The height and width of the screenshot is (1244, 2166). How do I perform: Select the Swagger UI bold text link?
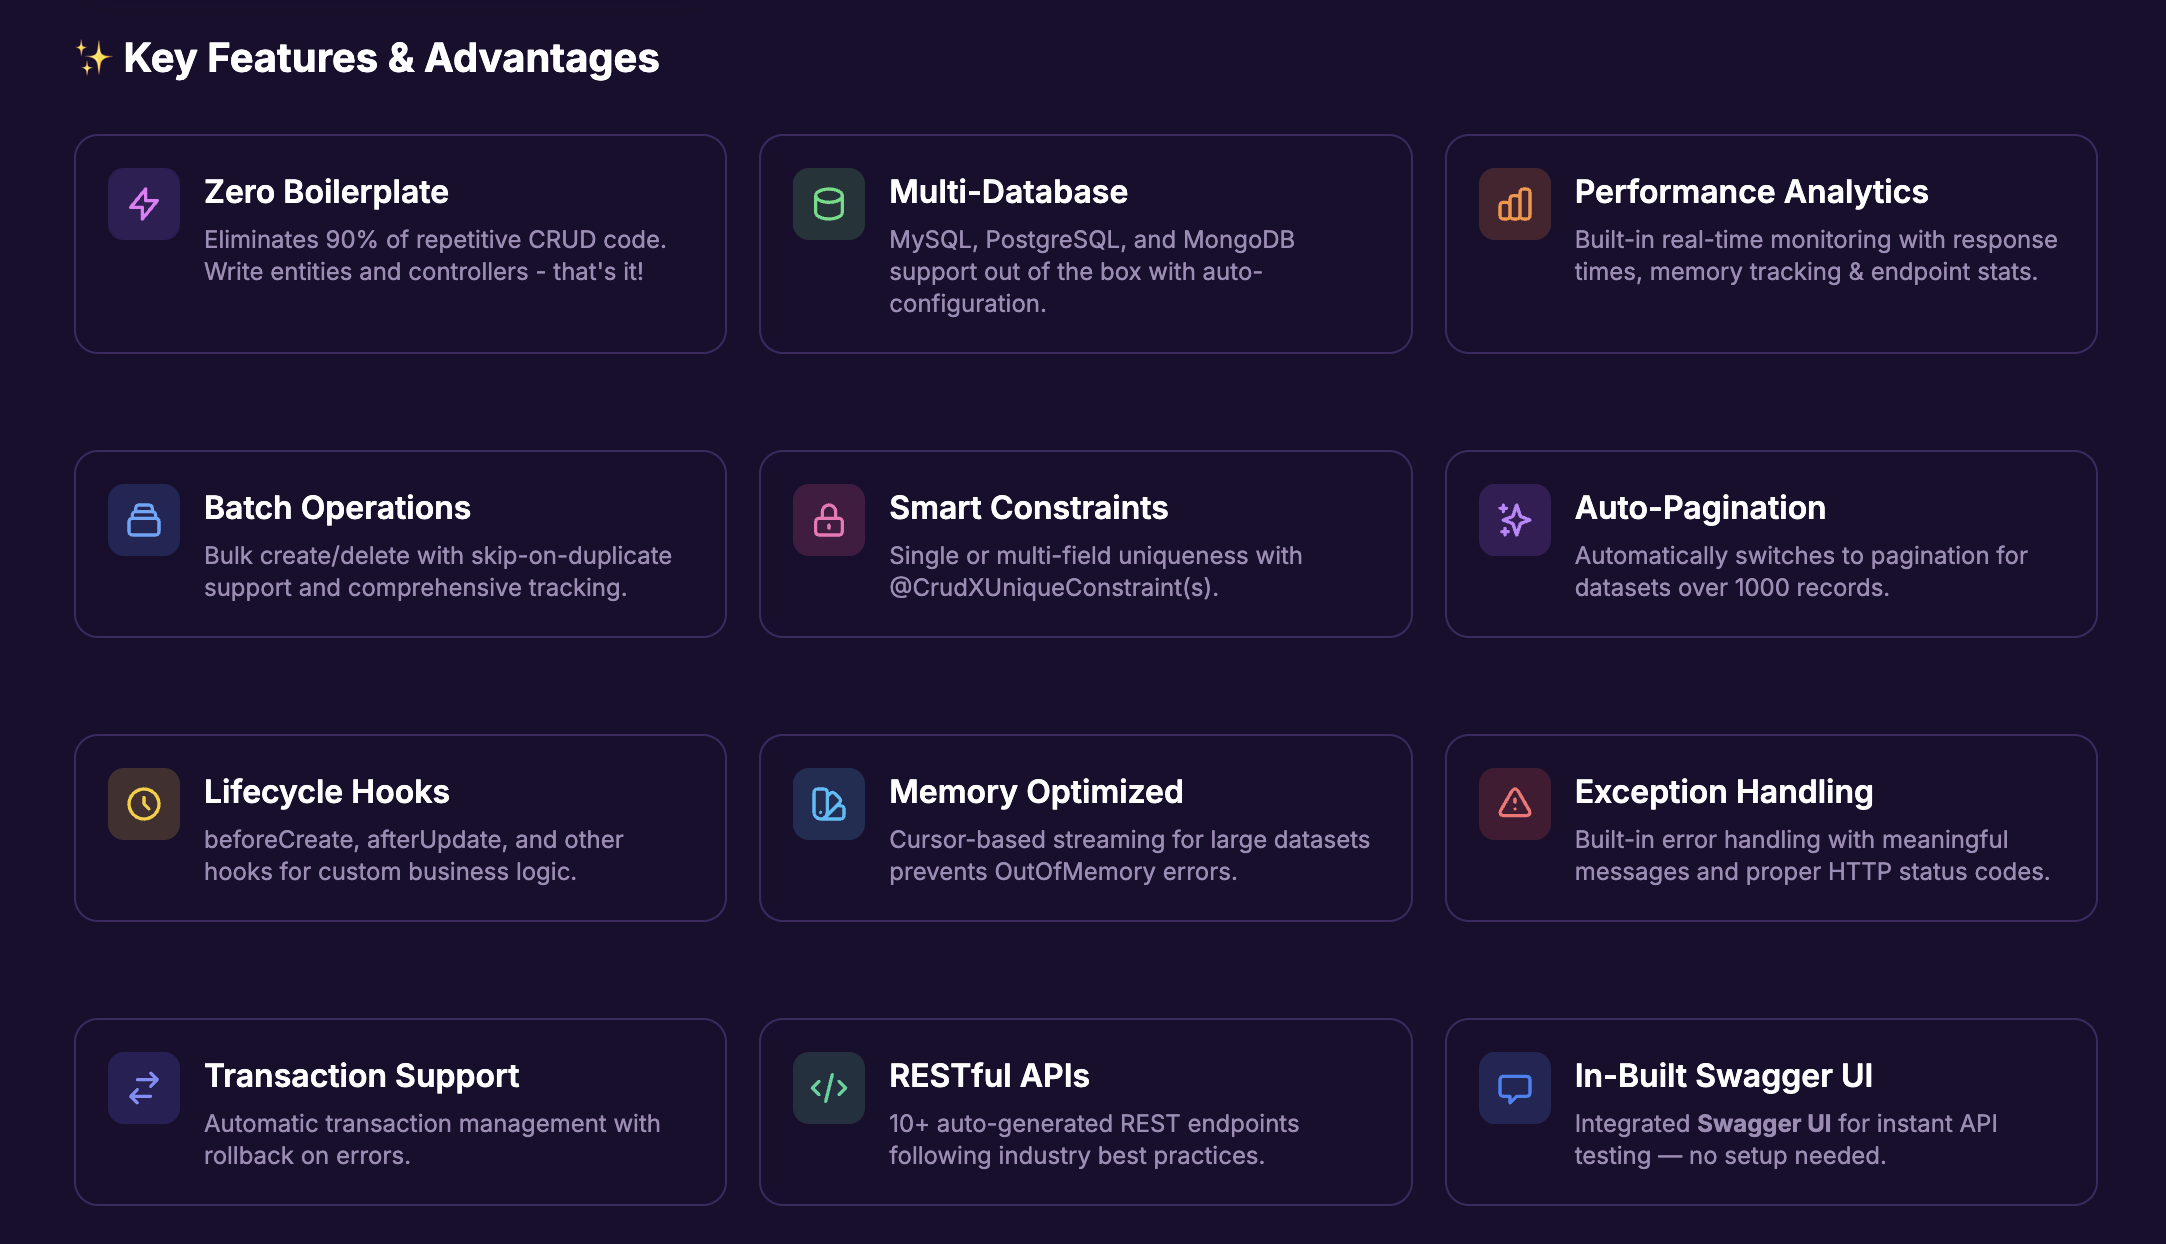click(1764, 1123)
